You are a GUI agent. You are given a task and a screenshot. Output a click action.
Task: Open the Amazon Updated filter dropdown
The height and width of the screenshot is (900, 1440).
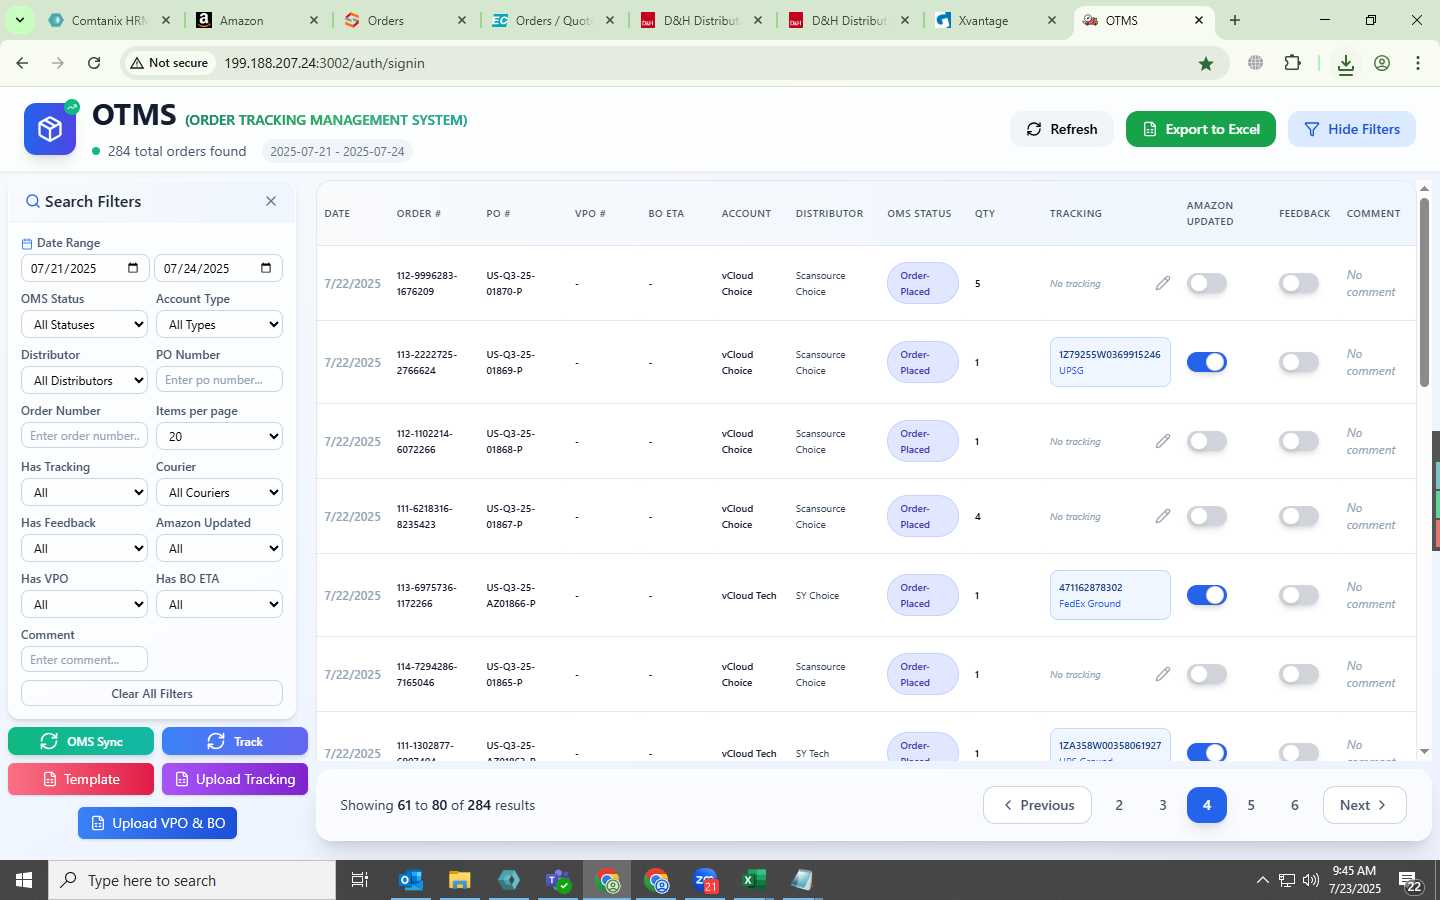[219, 549]
